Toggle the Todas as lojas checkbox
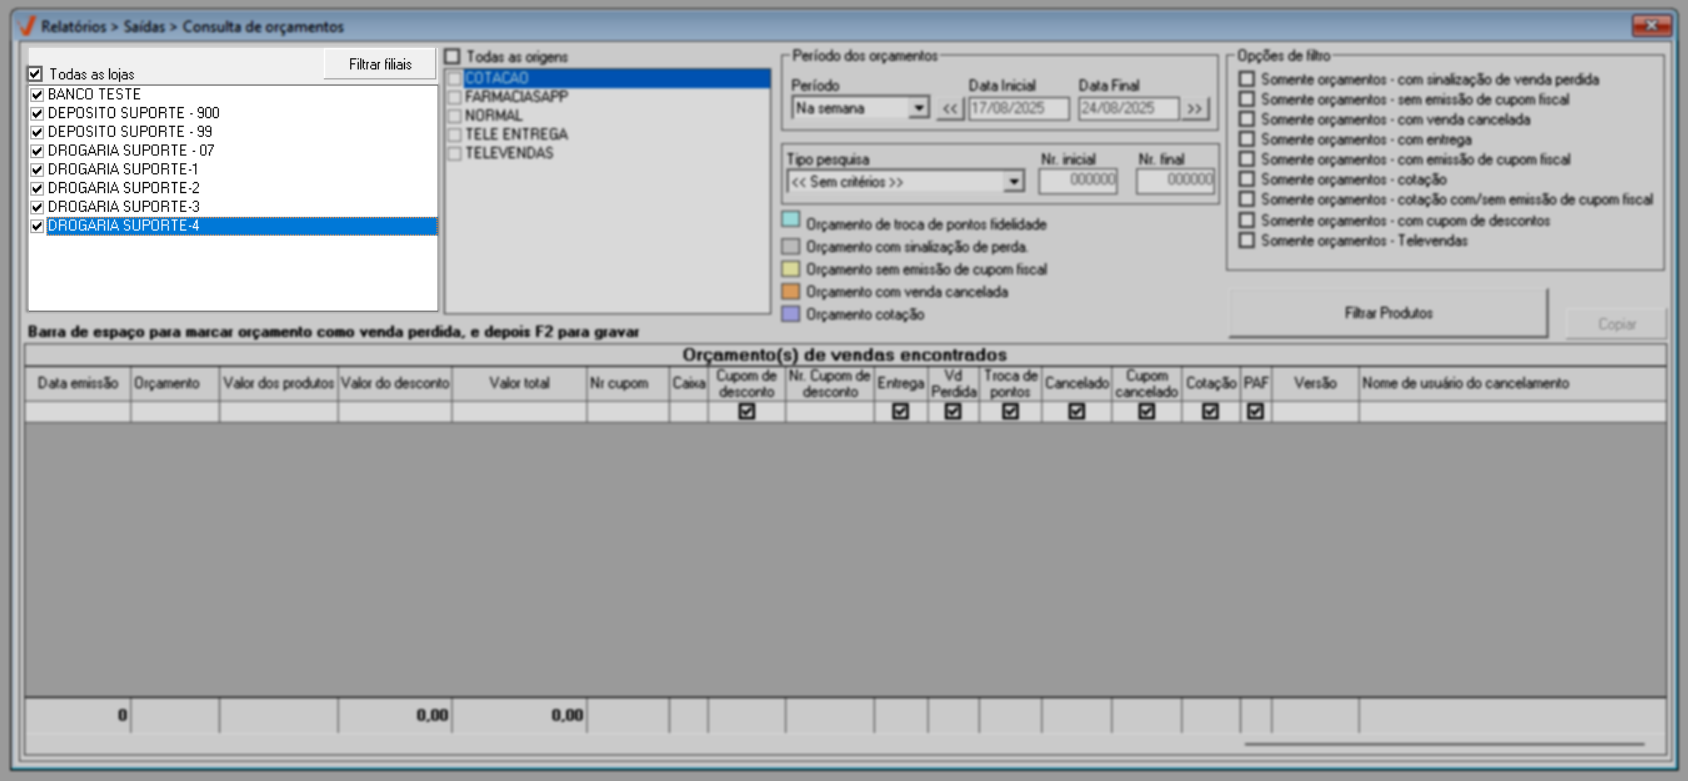 click(x=35, y=74)
